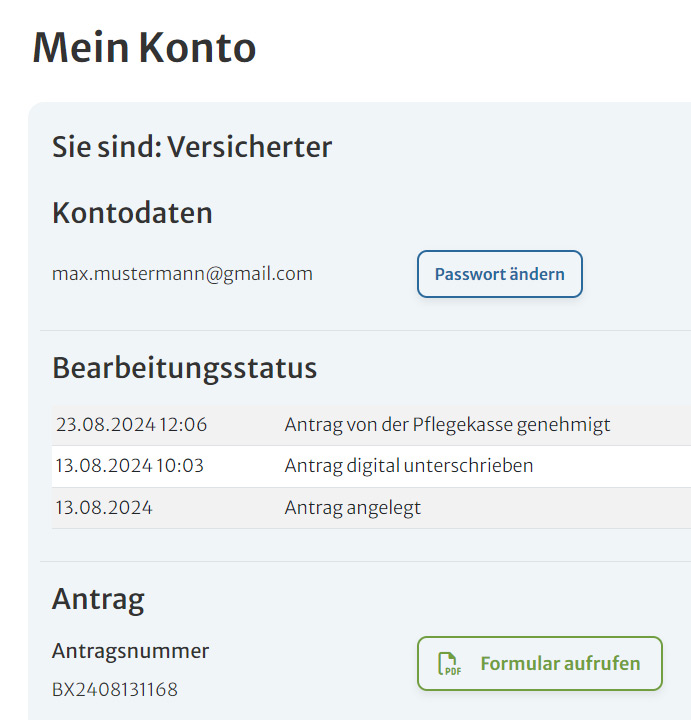This screenshot has height=720, width=691.
Task: Click 'Antrag digital unterschrieben' status entry
Action: tap(408, 466)
